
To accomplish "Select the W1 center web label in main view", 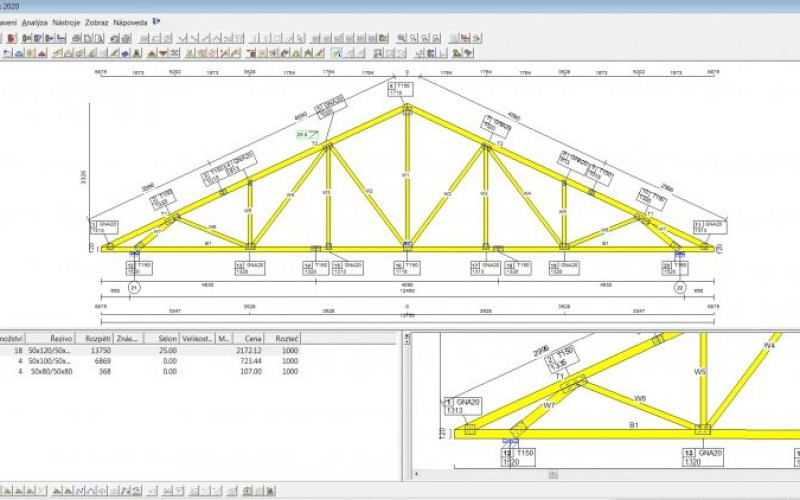I will tap(406, 175).
